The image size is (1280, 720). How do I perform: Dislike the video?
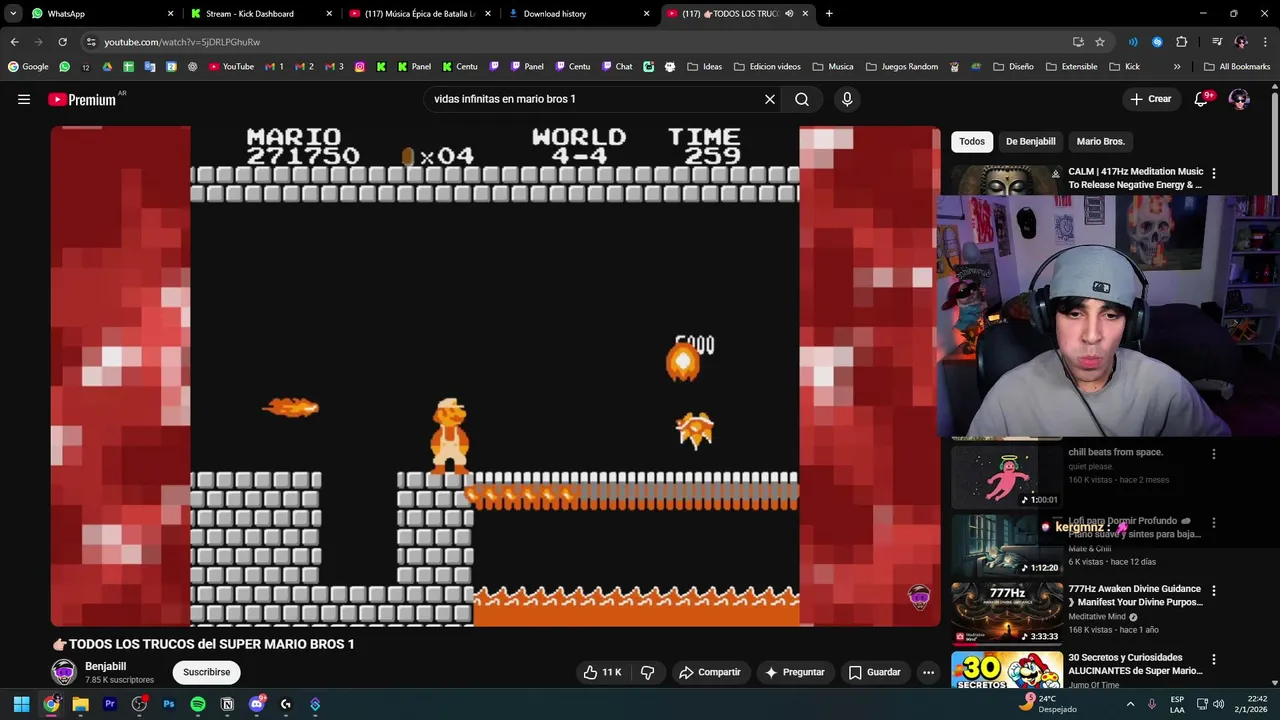pyautogui.click(x=647, y=672)
